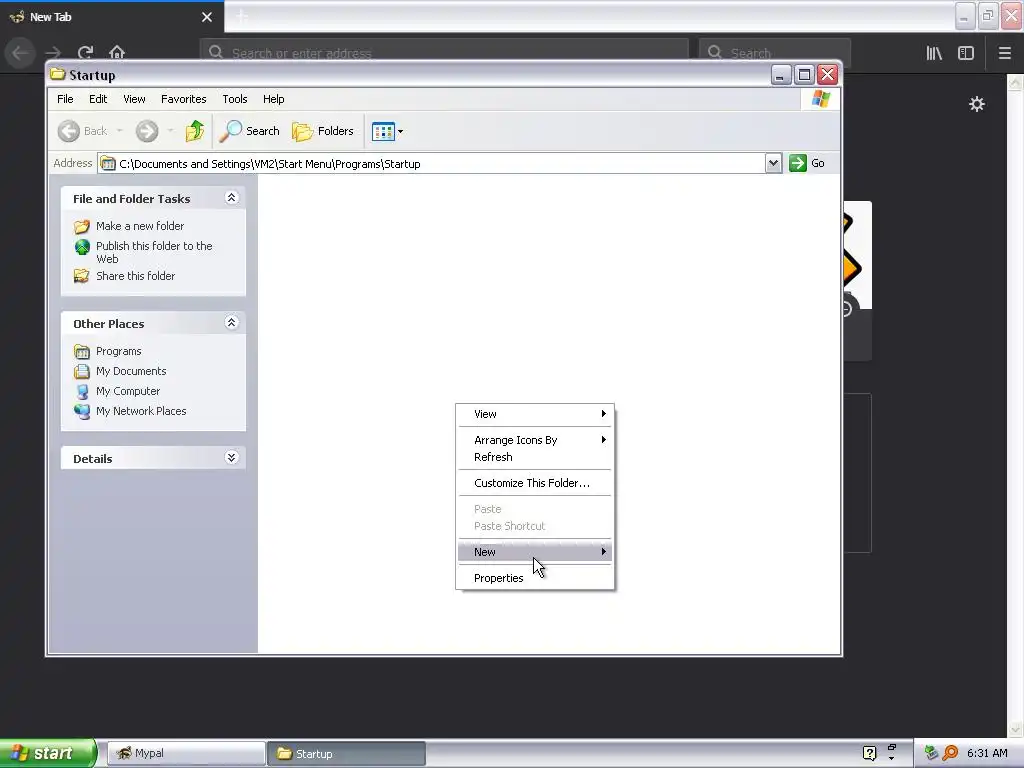Open the View menu in menu bar
The width and height of the screenshot is (1024, 768).
click(134, 99)
